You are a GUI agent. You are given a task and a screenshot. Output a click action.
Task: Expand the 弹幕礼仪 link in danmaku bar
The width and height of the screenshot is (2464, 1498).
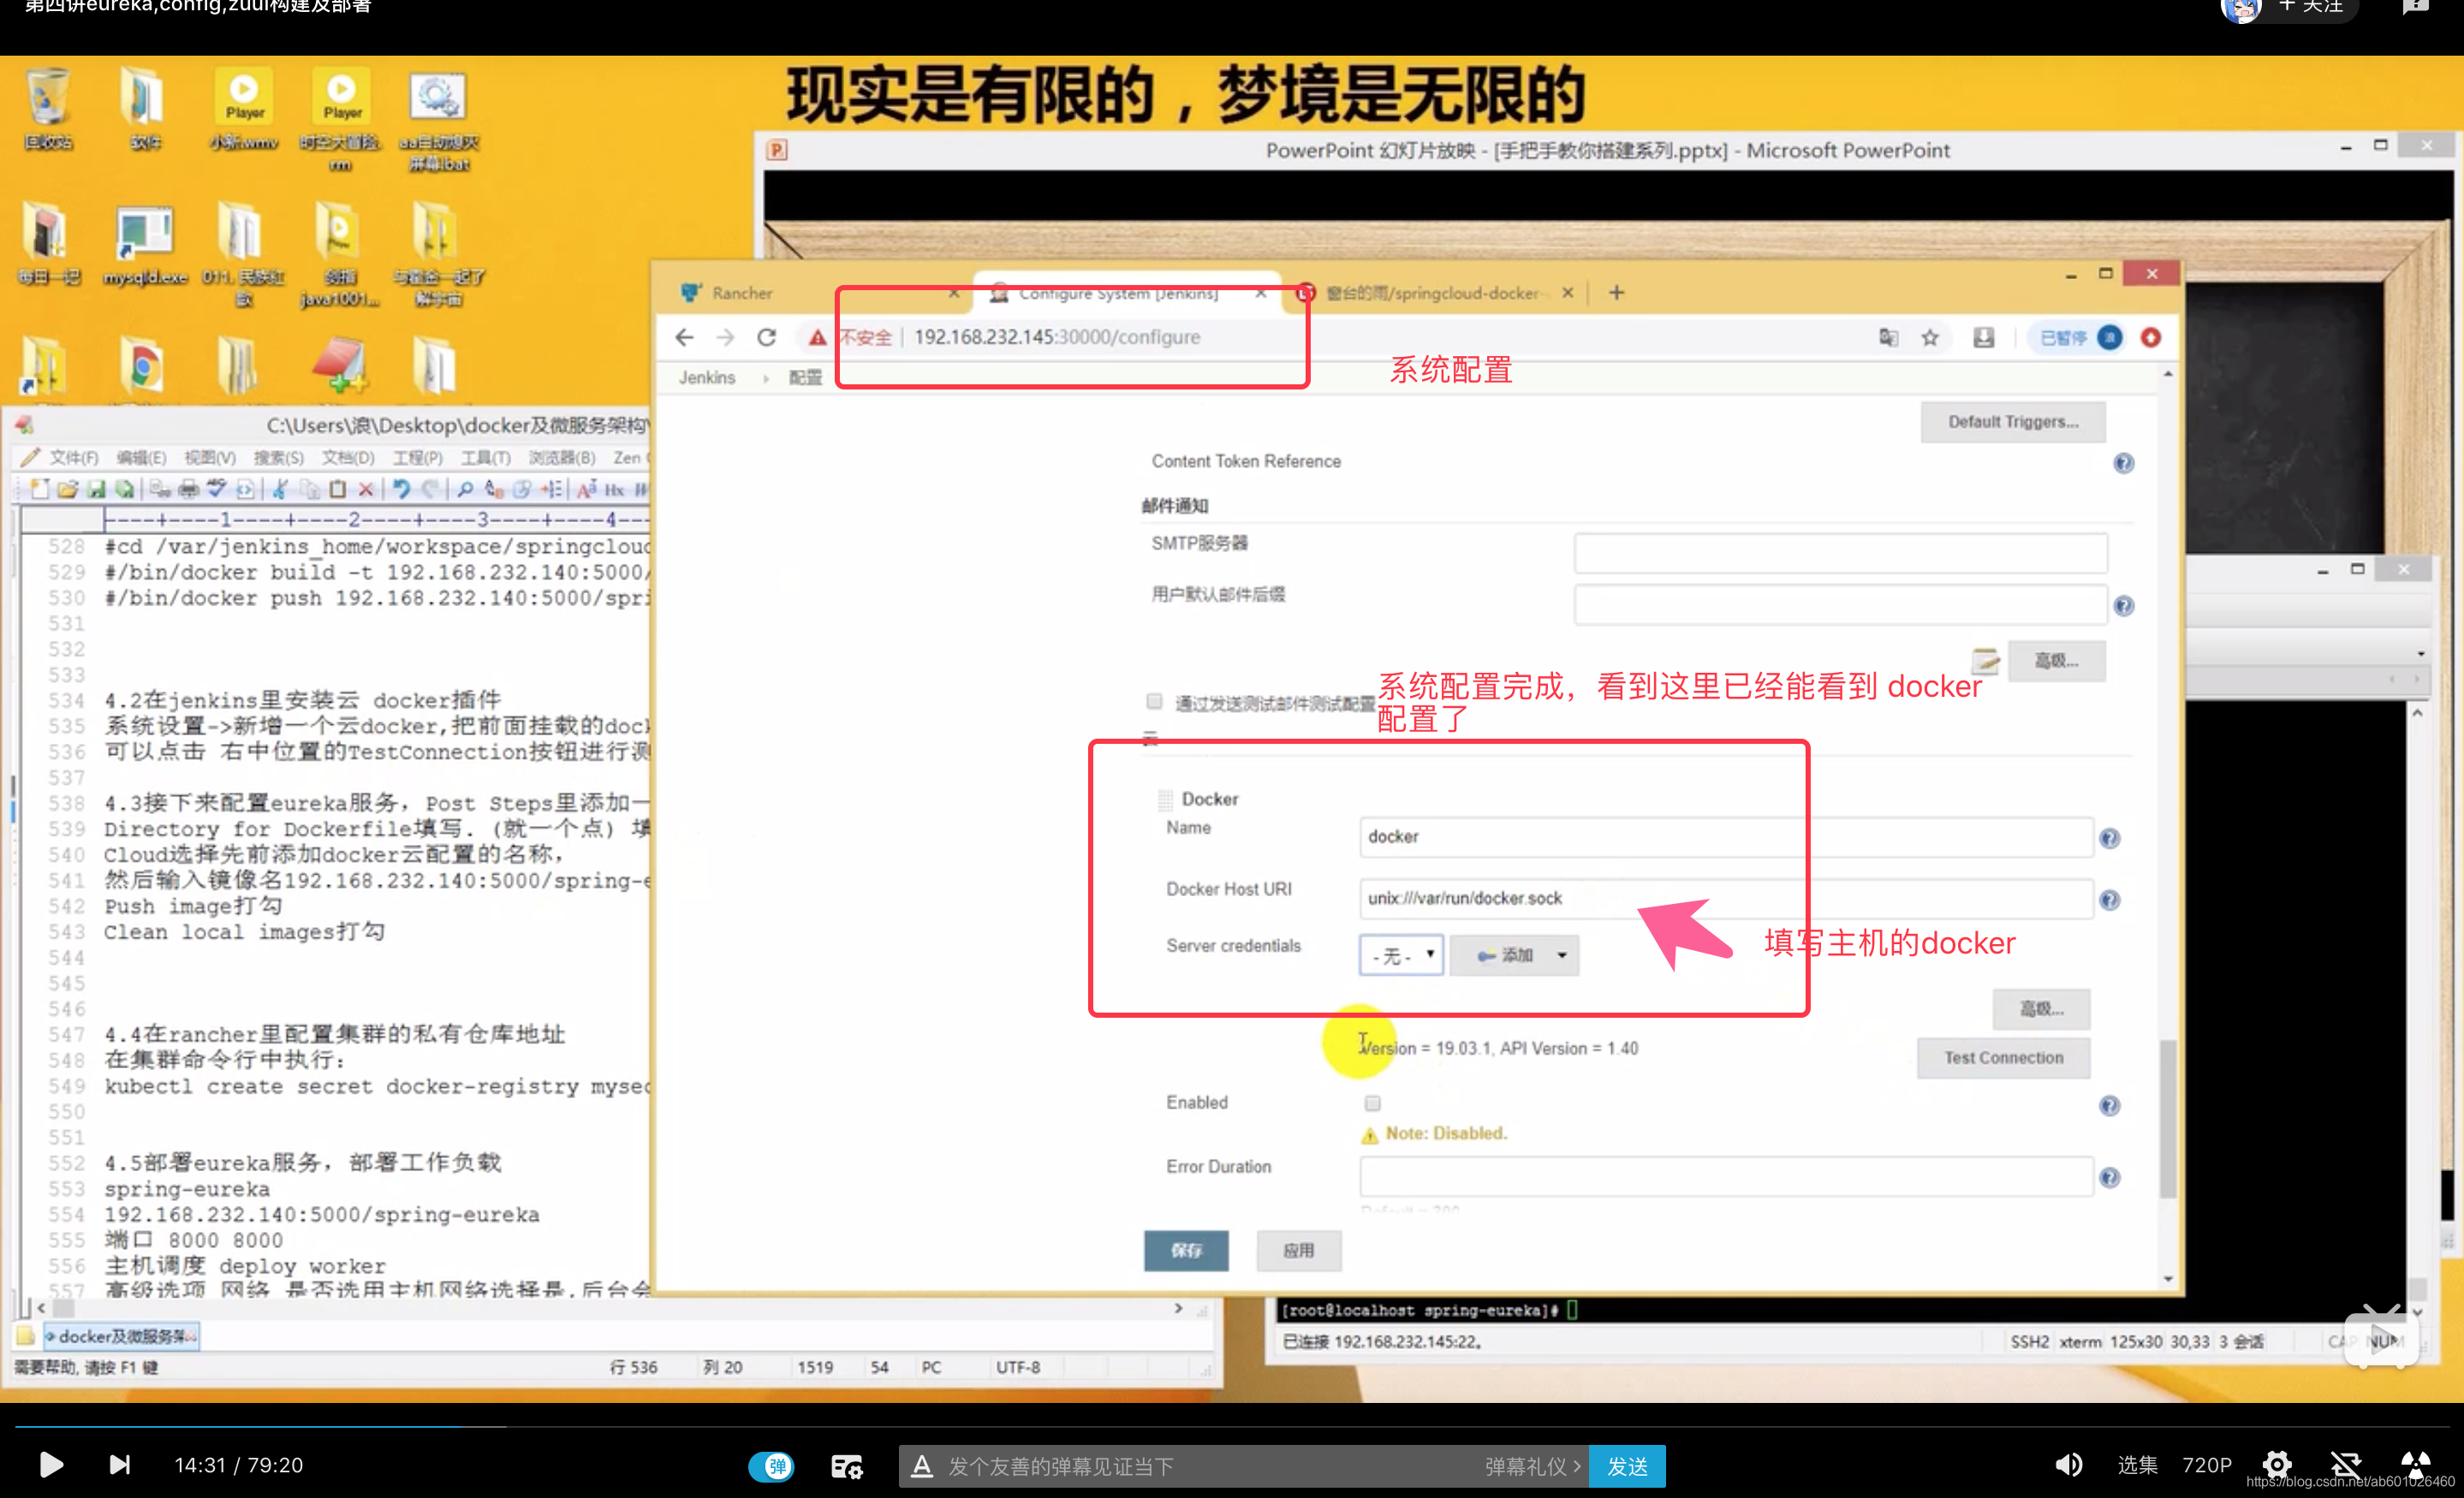[1532, 1466]
